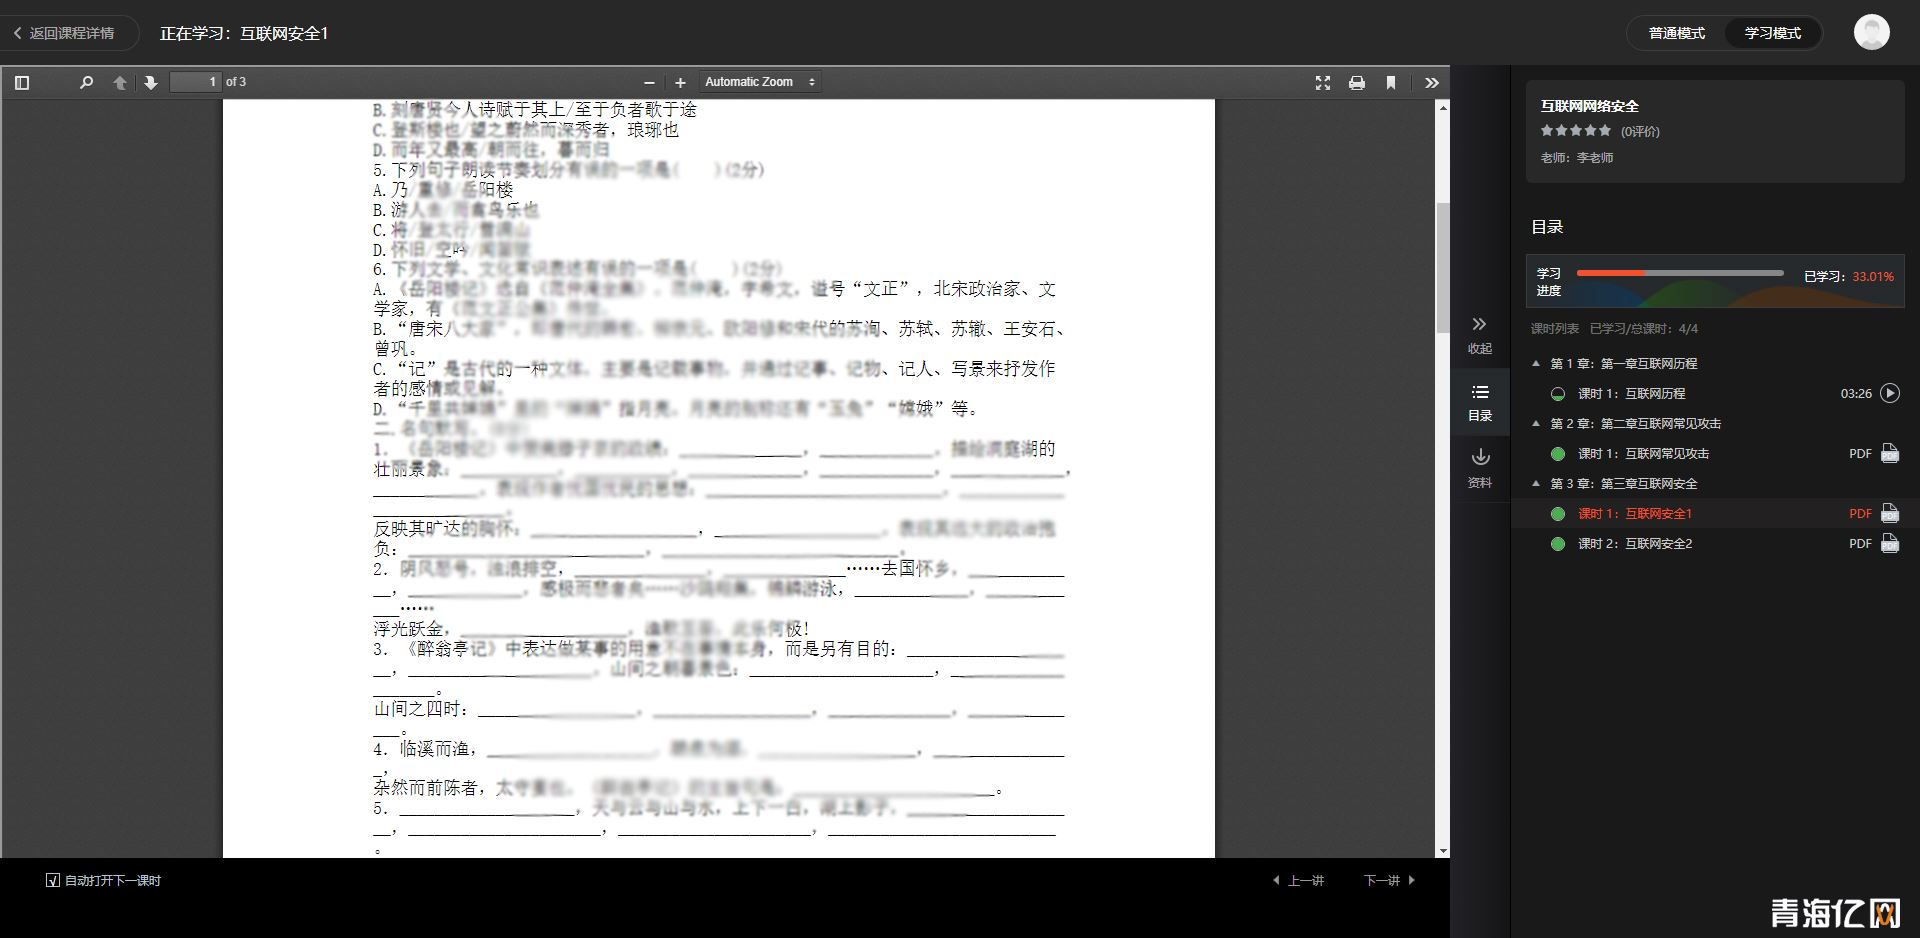
Task: Toggle the PDF viewer sidebar panel
Action: [x=22, y=82]
